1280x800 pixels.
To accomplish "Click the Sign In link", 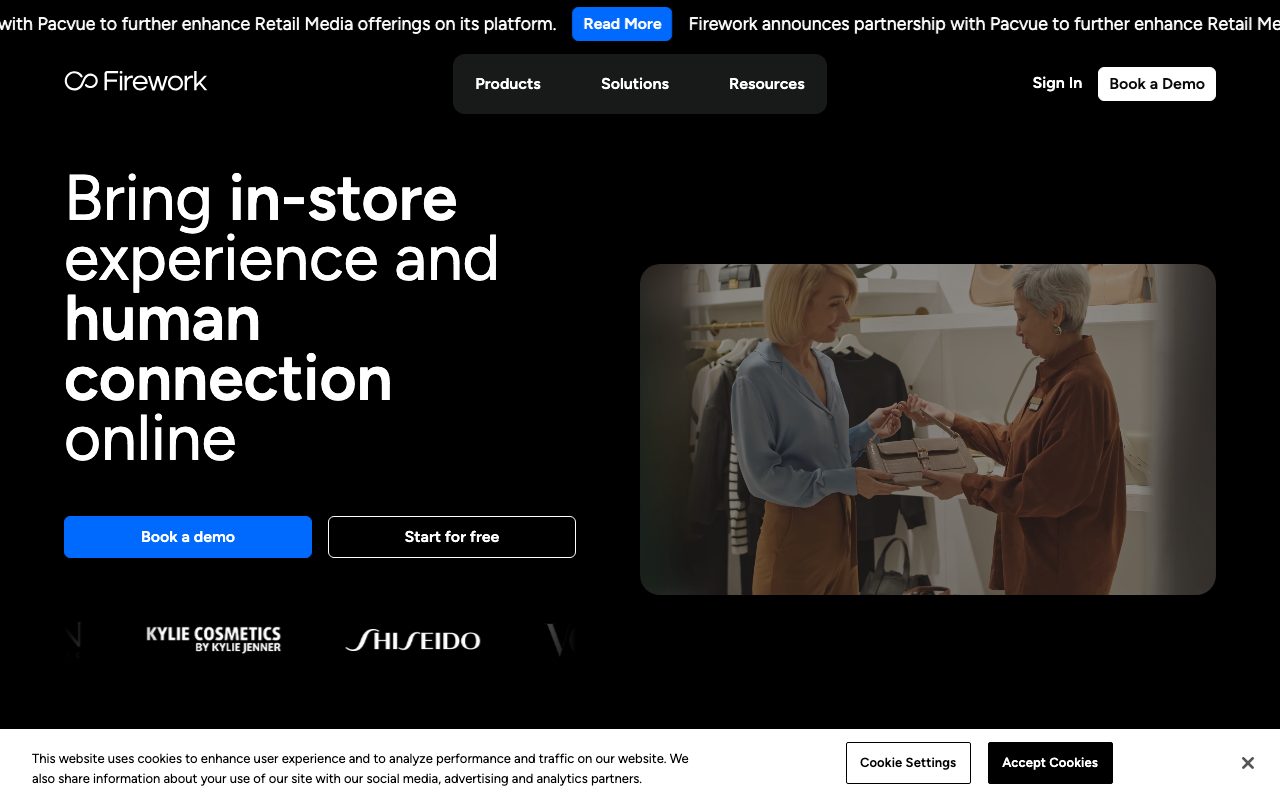I will pyautogui.click(x=1057, y=83).
